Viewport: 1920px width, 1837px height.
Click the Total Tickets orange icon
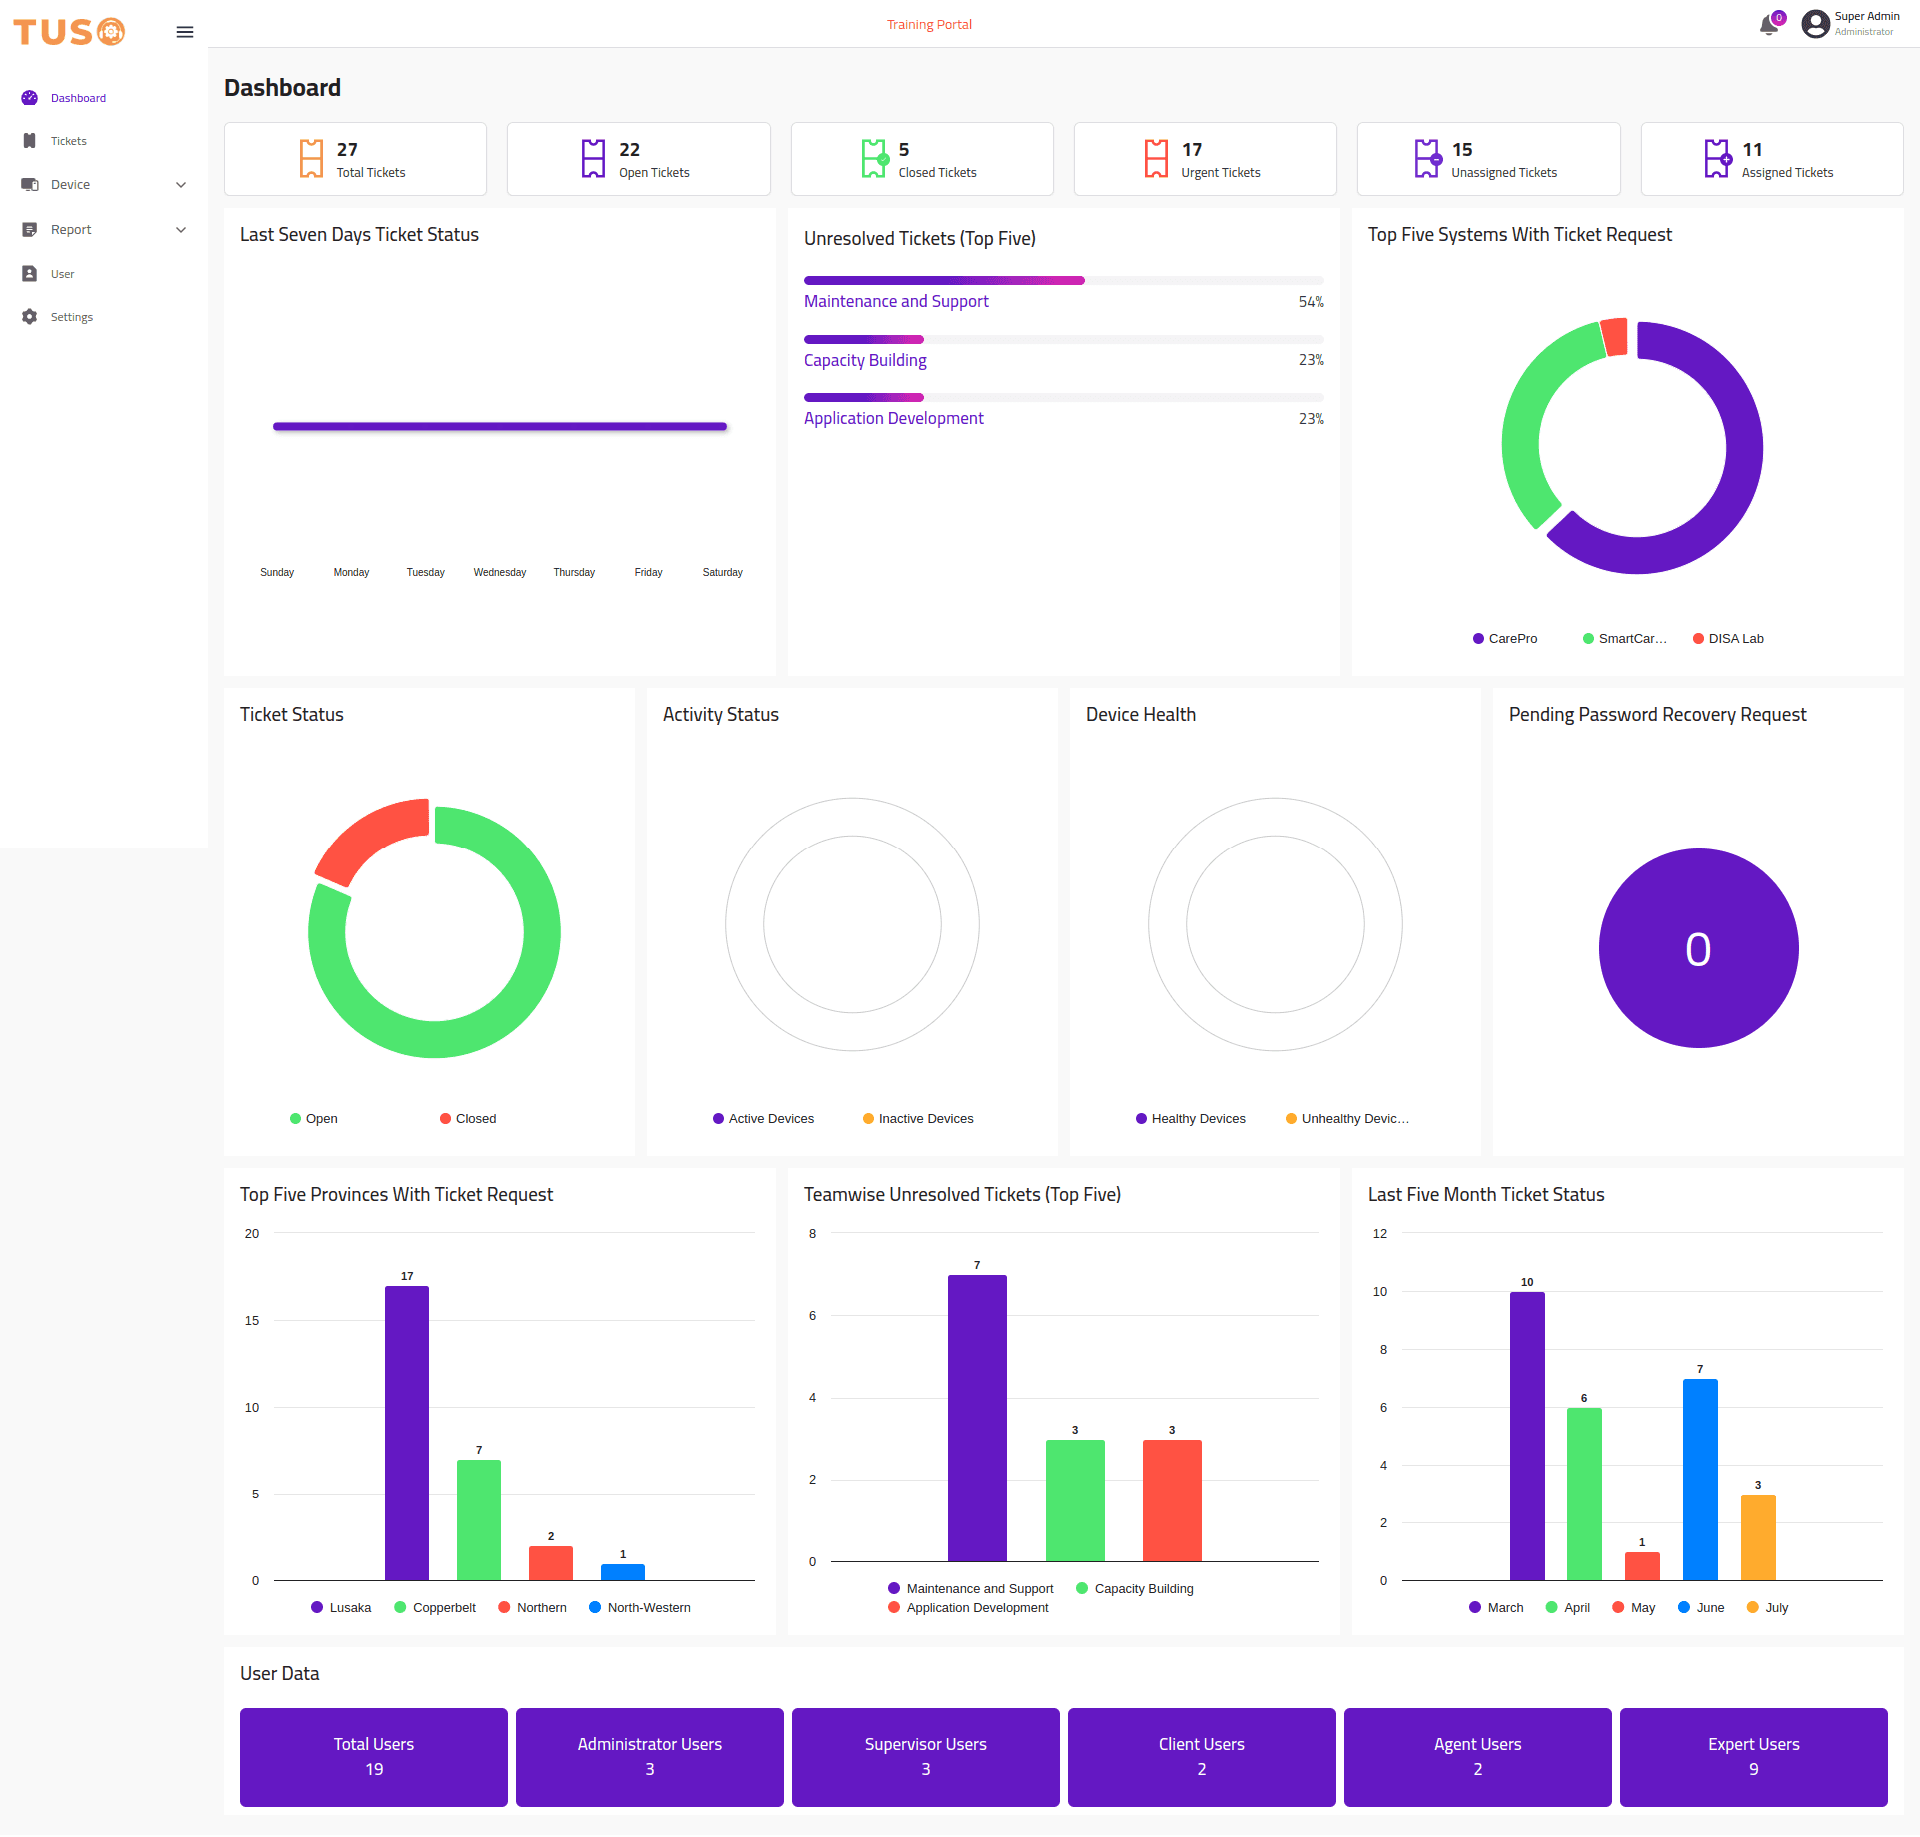(312, 158)
